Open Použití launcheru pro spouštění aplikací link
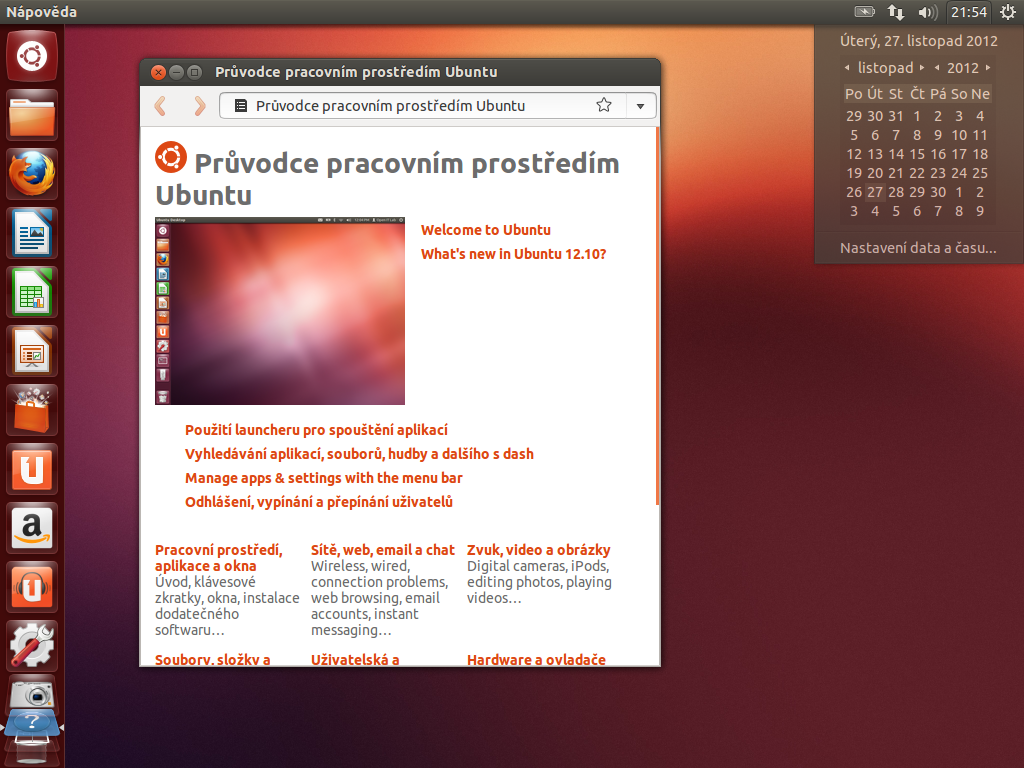Viewport: 1024px width, 768px height. (316, 430)
